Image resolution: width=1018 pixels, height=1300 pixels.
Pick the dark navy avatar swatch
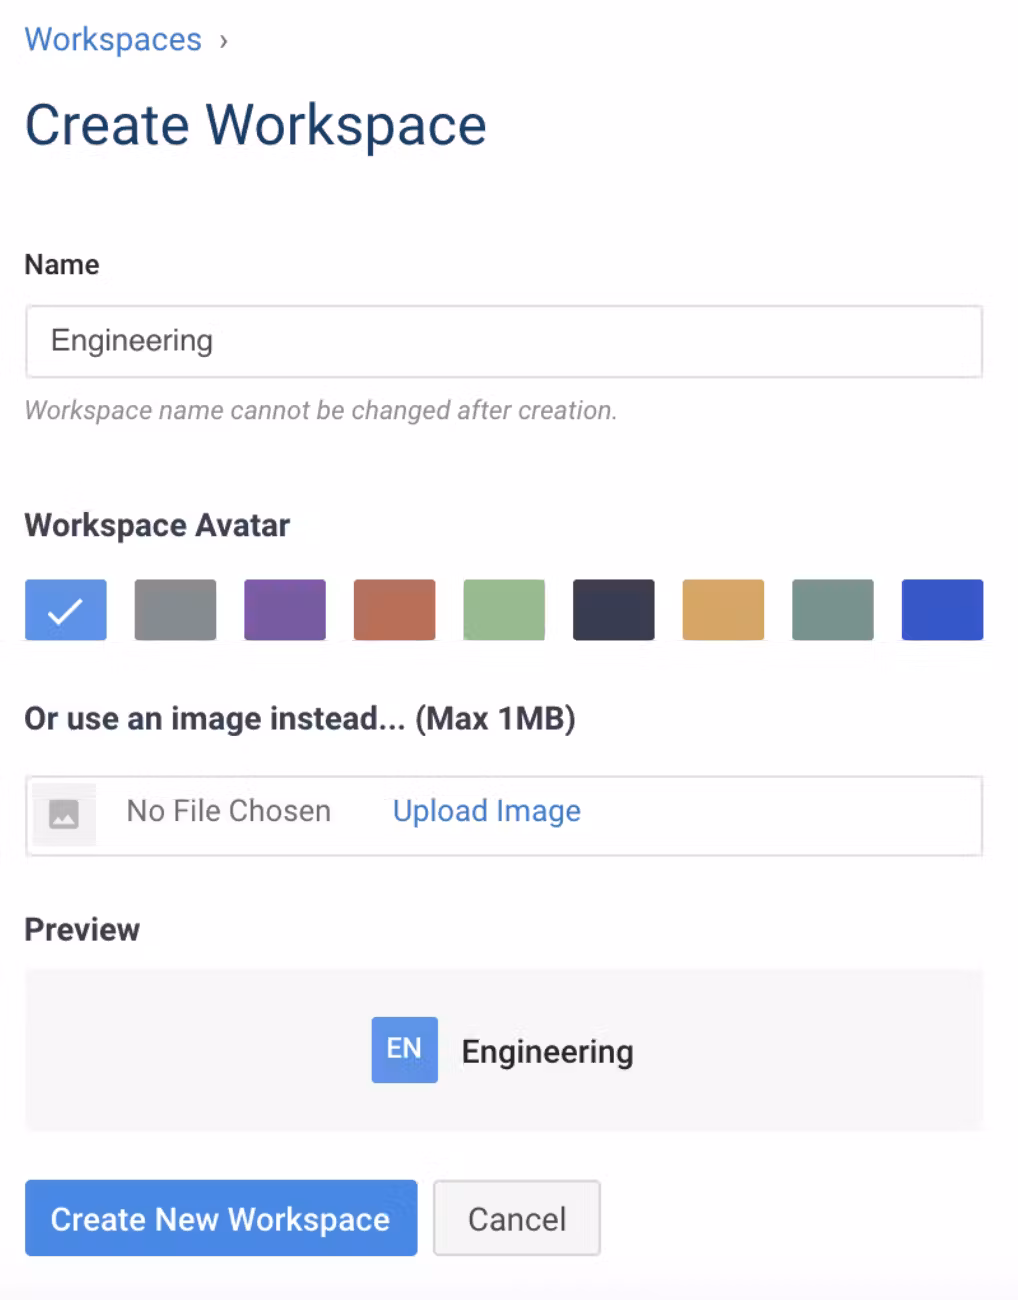(613, 609)
